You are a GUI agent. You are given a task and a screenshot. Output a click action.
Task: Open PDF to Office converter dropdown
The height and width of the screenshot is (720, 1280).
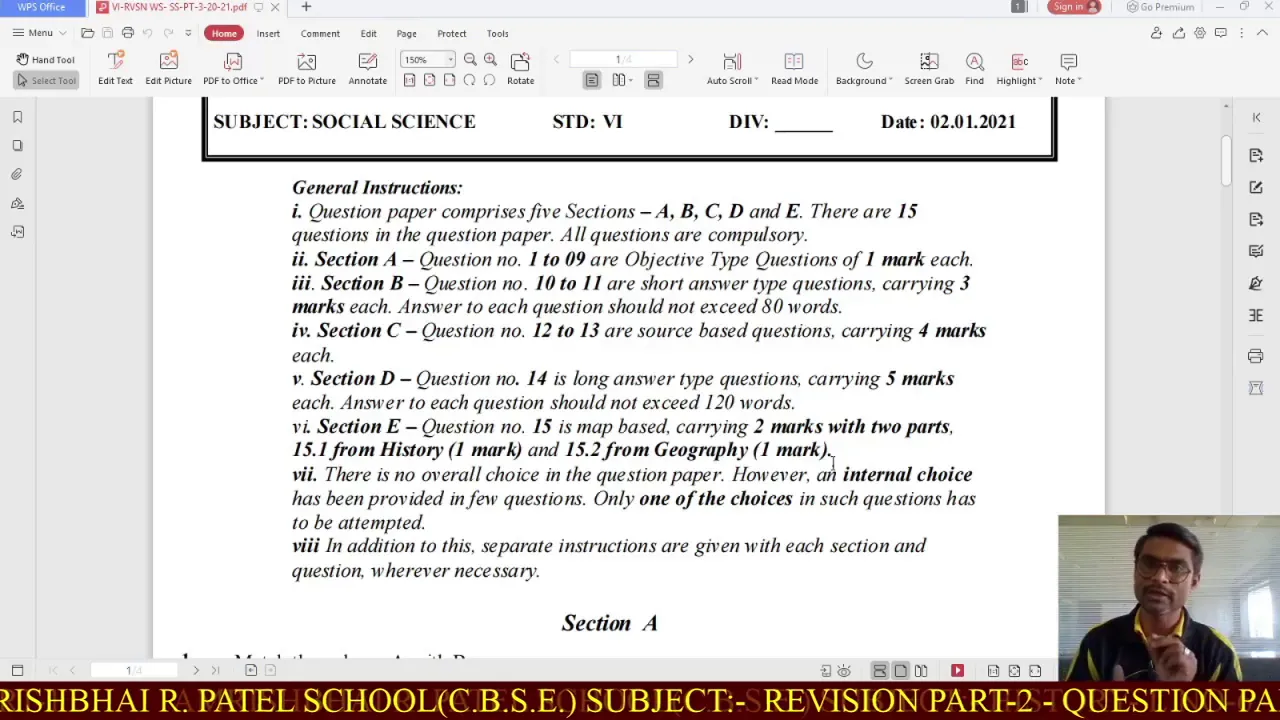pos(233,69)
